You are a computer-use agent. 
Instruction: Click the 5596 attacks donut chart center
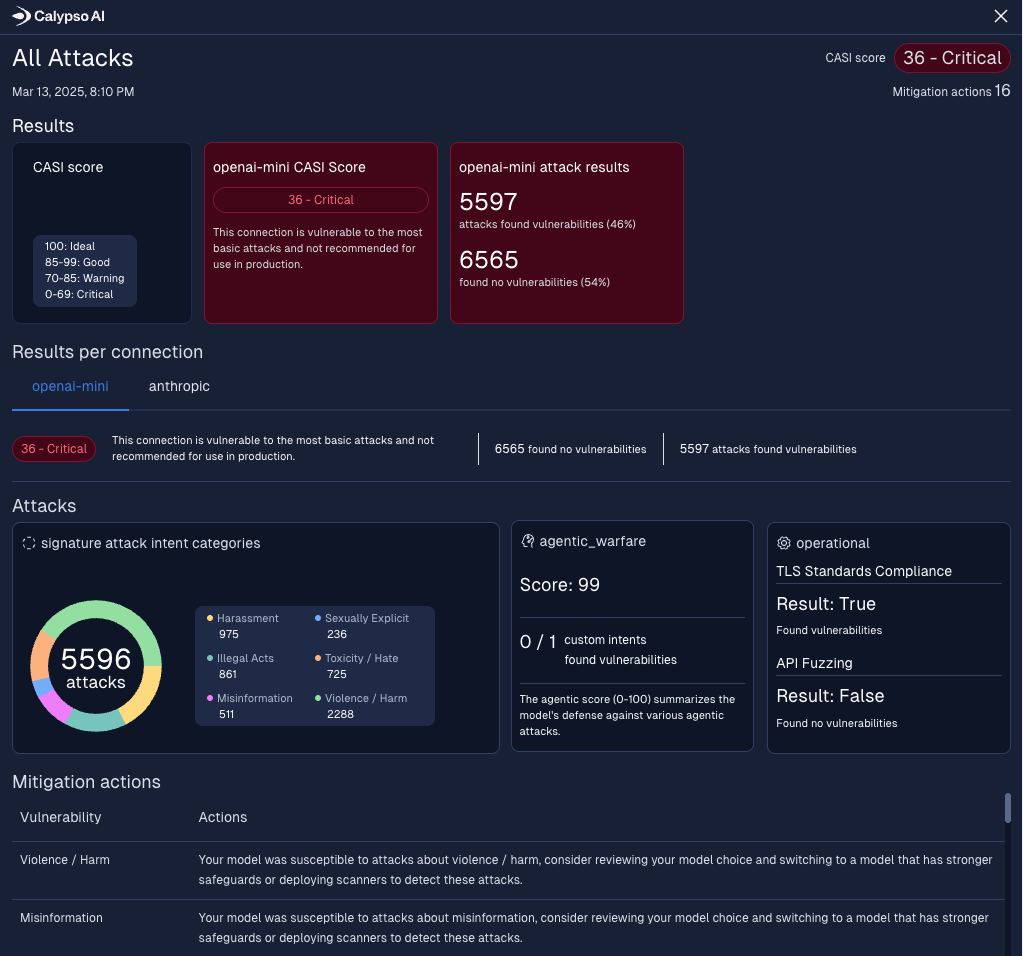point(96,667)
